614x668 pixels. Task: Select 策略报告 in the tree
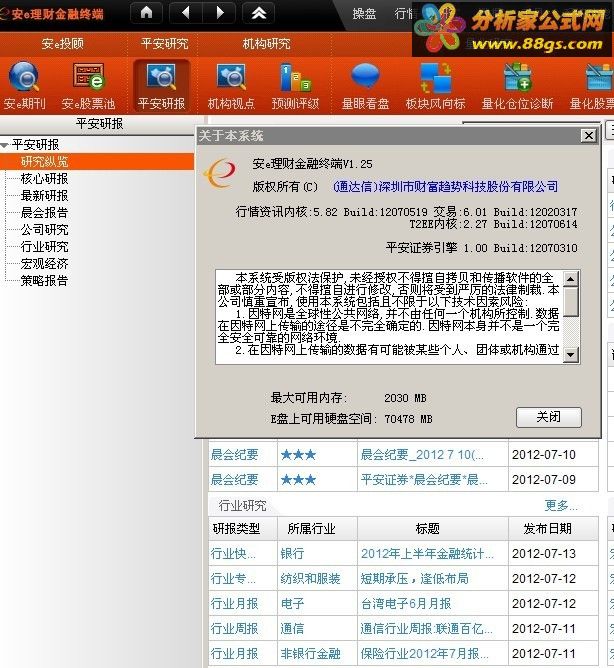44,281
